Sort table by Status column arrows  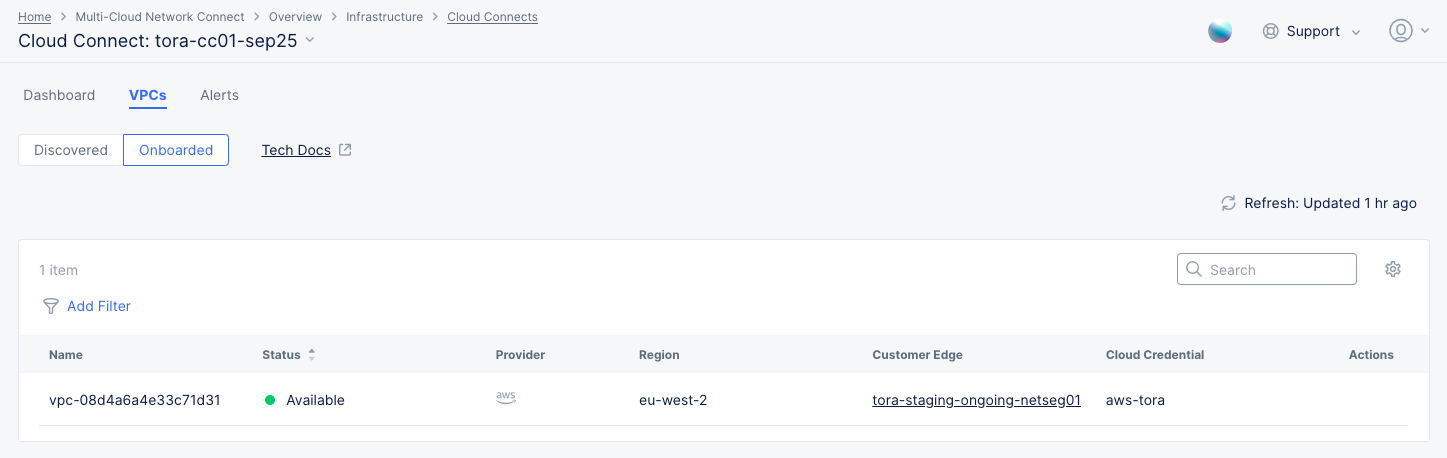tap(311, 355)
